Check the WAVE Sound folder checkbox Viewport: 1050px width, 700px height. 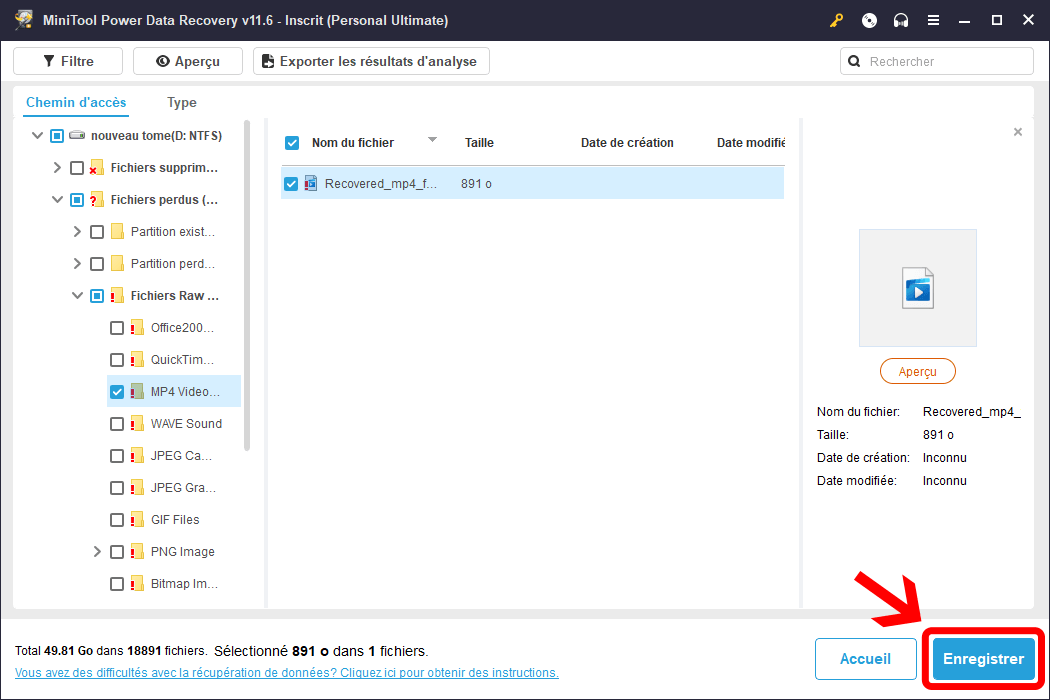pos(117,424)
